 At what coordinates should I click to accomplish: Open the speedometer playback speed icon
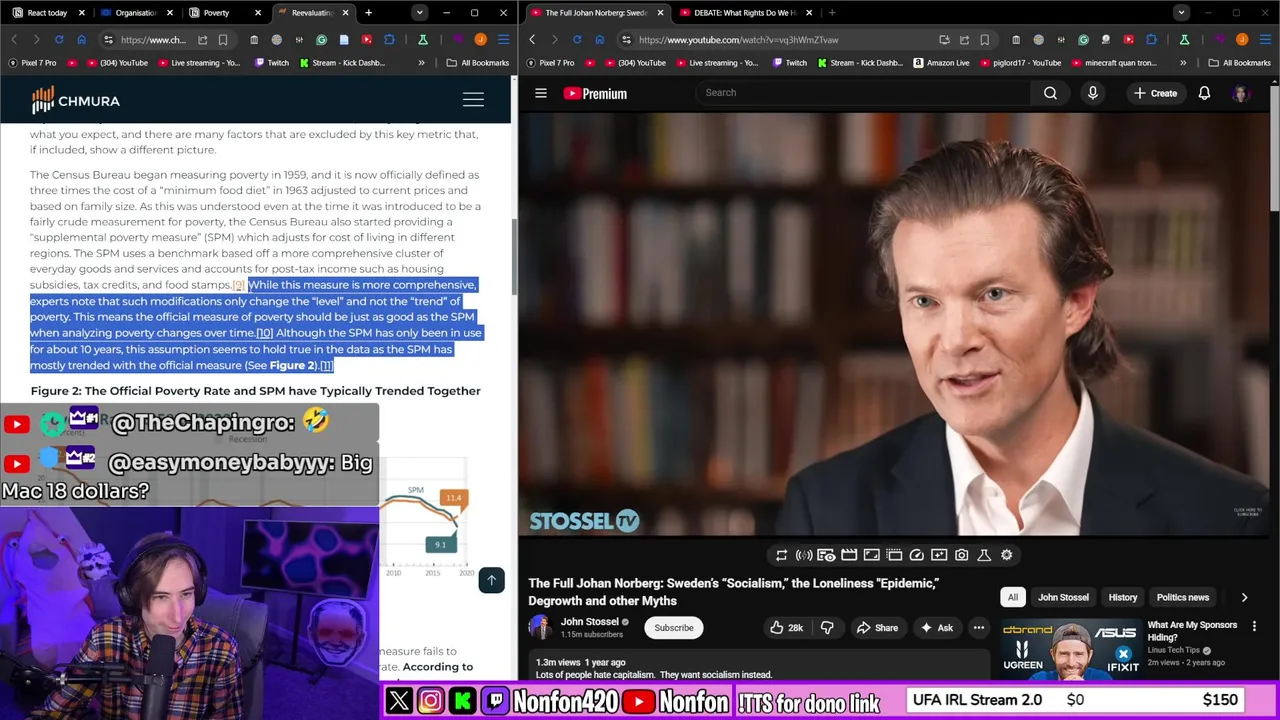tap(916, 555)
